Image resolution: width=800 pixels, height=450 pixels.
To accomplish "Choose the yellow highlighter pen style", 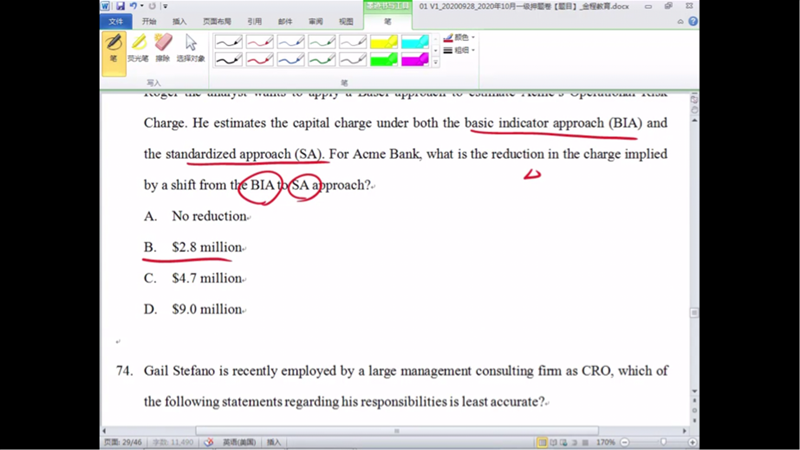I will pos(384,42).
